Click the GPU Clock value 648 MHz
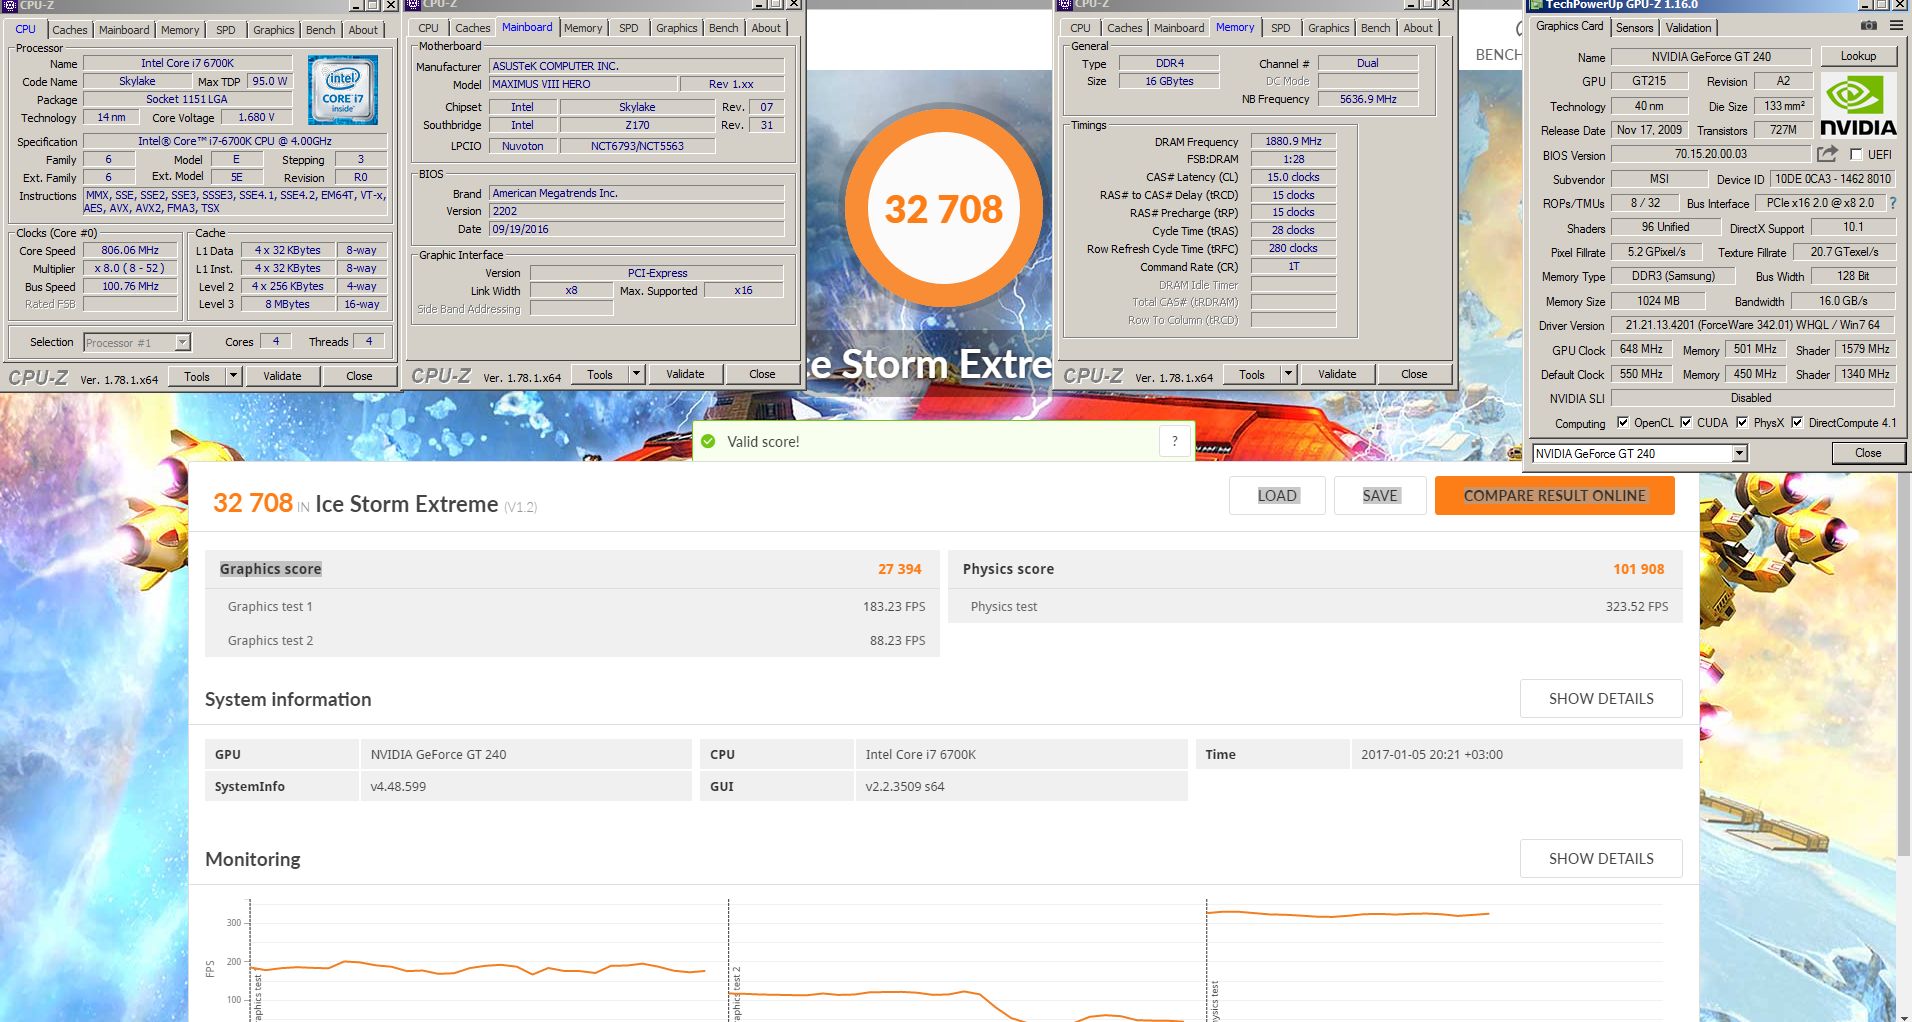 1641,349
